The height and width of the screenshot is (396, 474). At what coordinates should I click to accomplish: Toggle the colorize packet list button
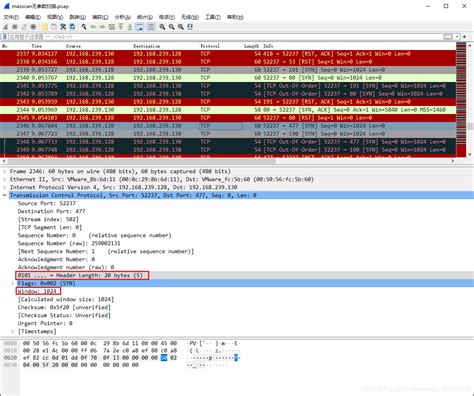point(151,27)
